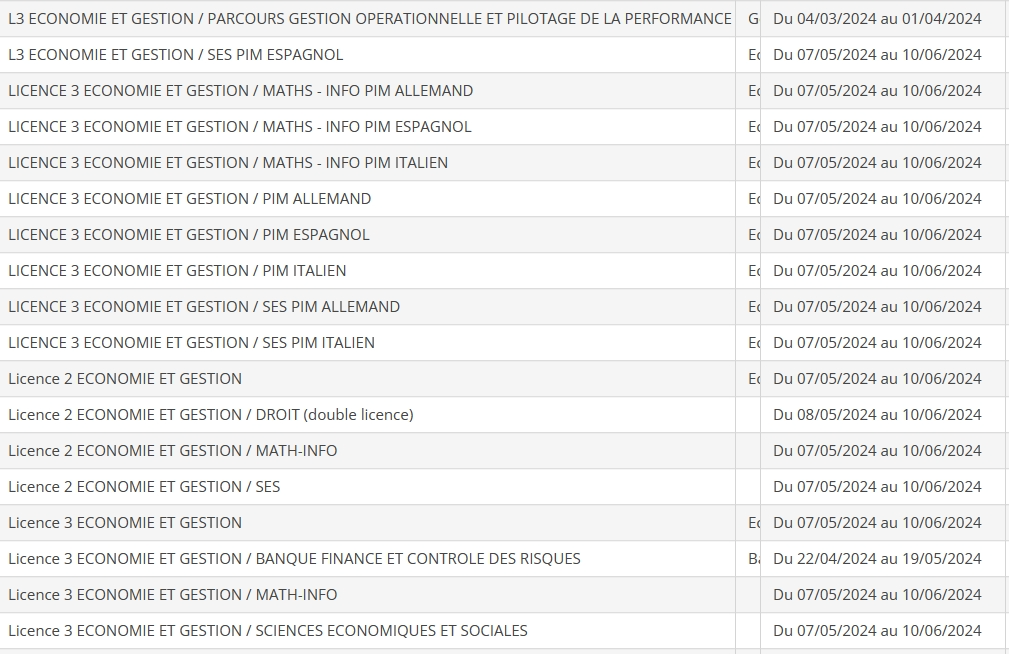This screenshot has width=1009, height=654.
Task: Click Licence 2 Economie et Gestion / MATH-INFO
Action: [502, 451]
